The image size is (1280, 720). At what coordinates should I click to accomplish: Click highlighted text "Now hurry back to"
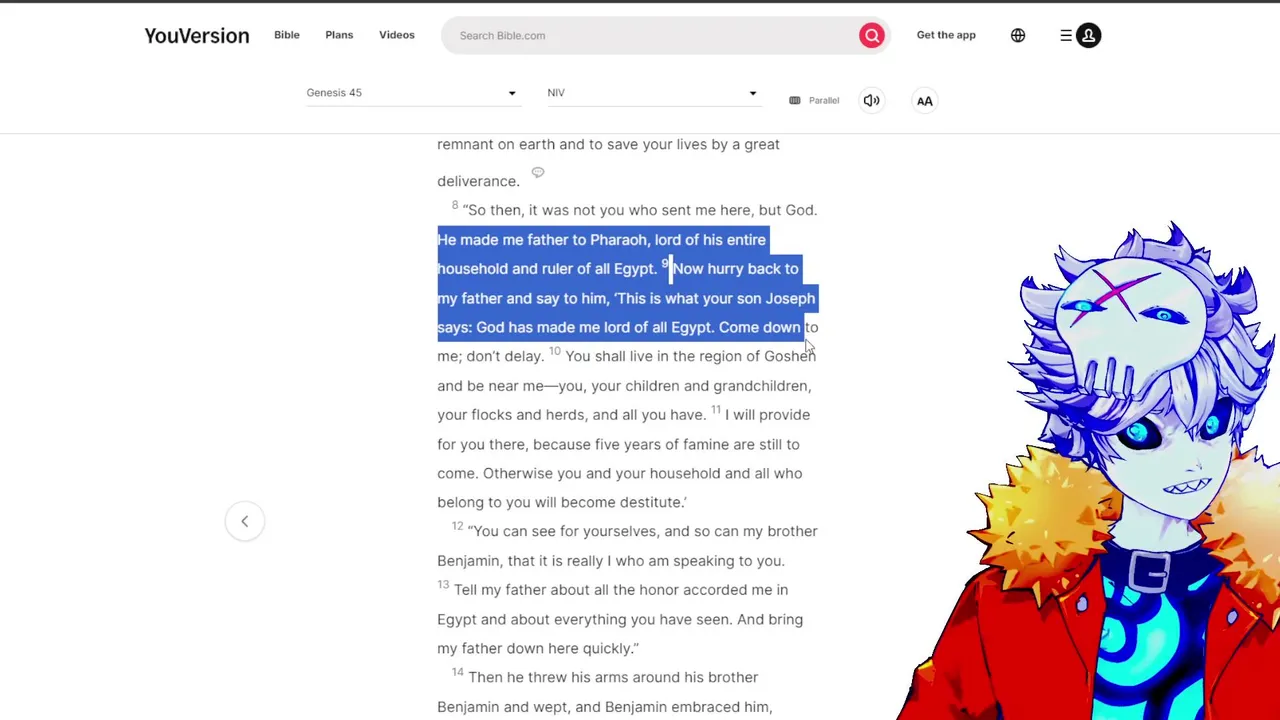pos(736,269)
